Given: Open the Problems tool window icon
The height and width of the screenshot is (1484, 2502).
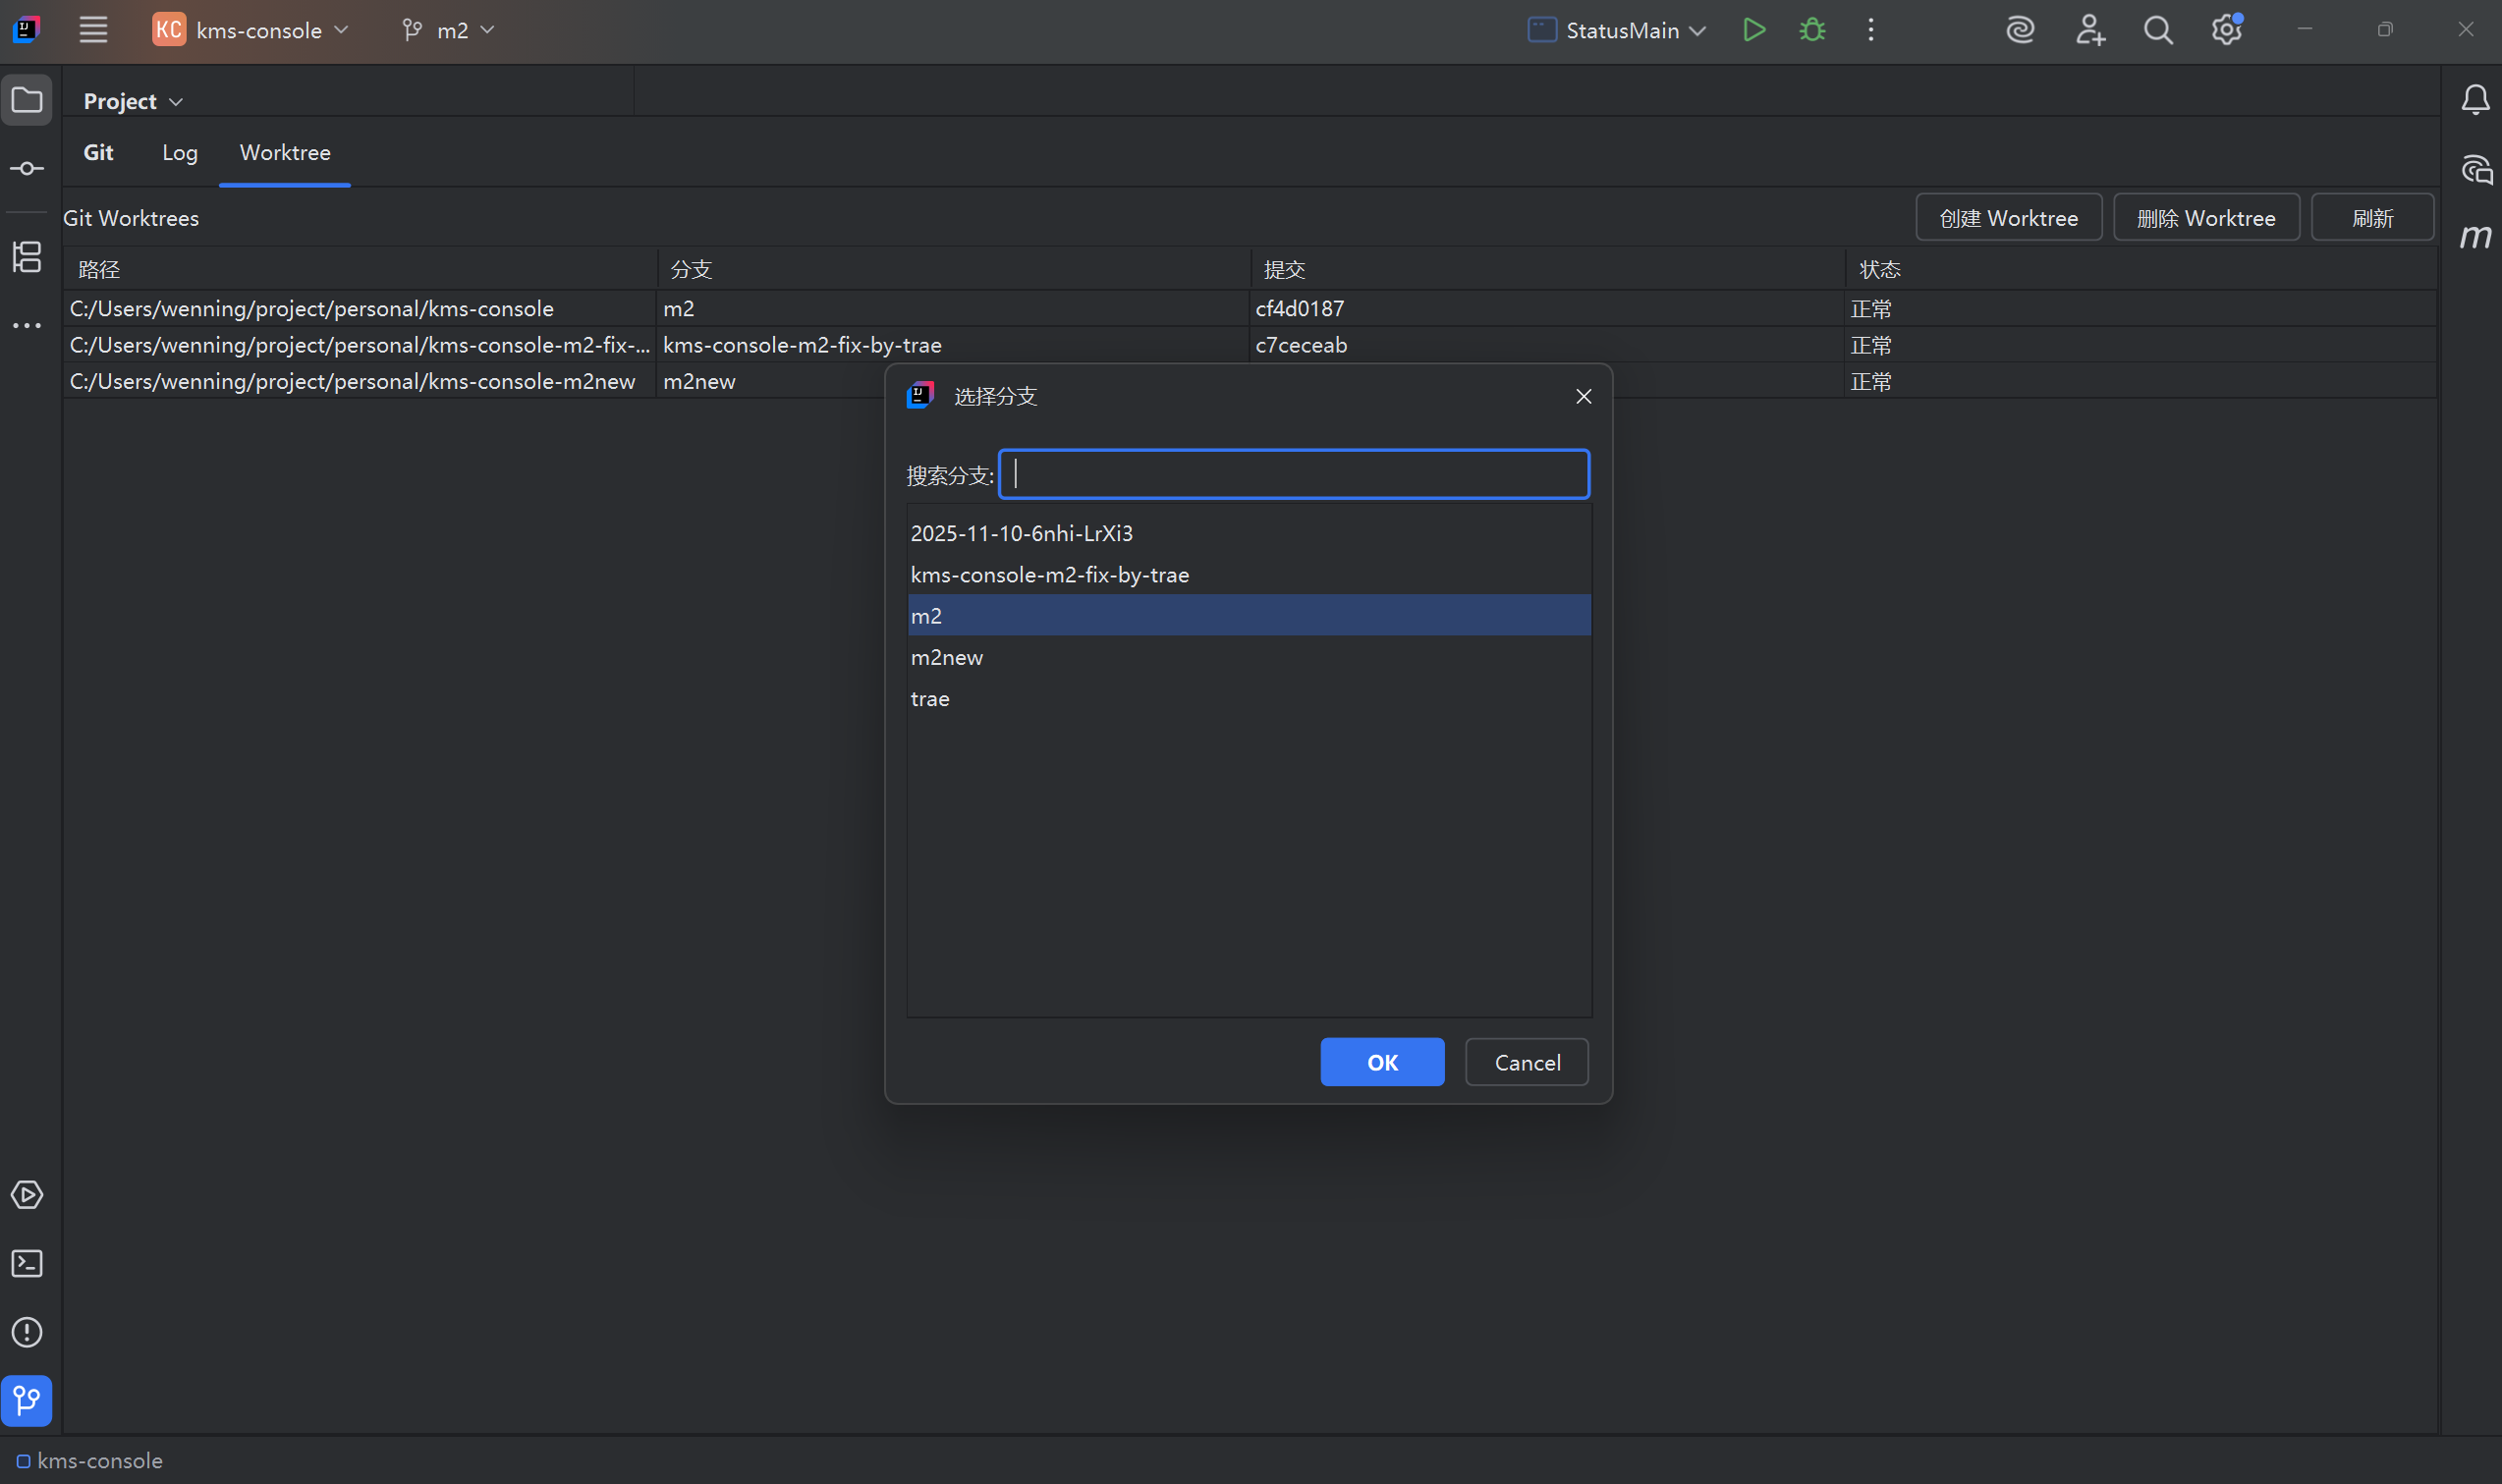Looking at the screenshot, I should [27, 1332].
